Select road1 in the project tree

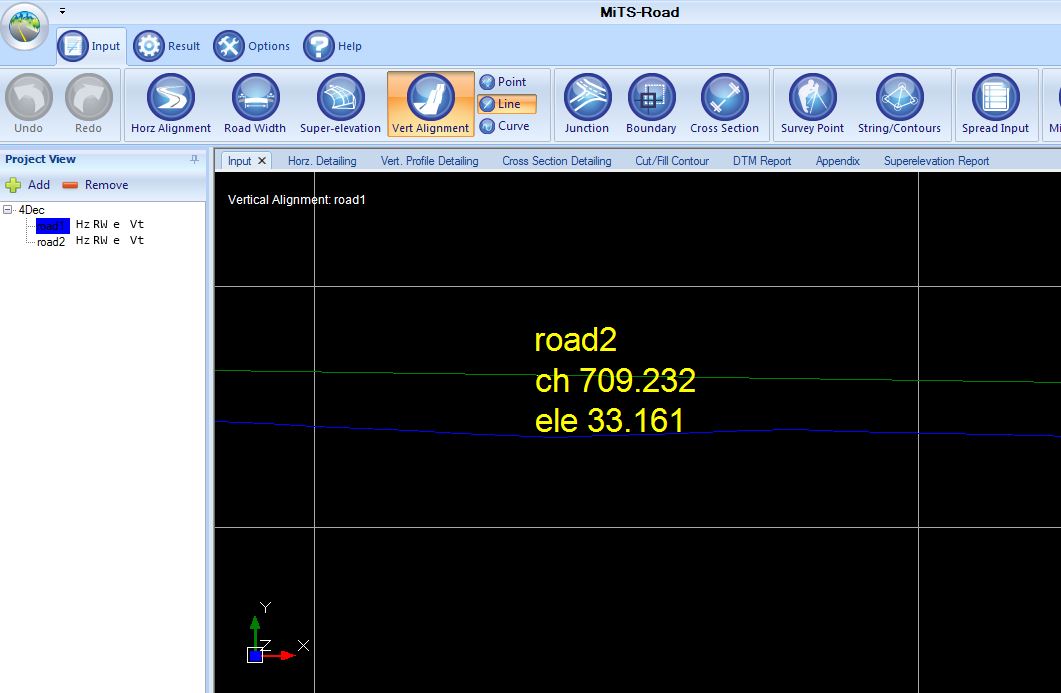pos(53,226)
